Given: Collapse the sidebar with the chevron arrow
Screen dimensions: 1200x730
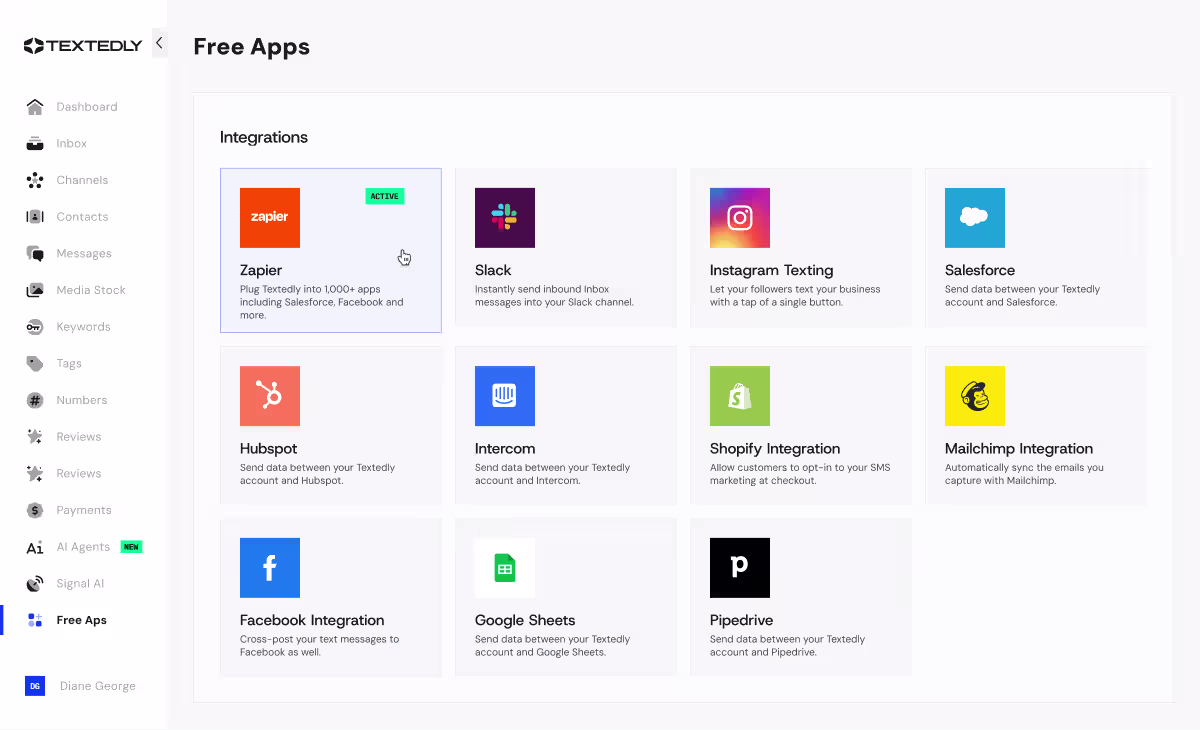Looking at the screenshot, I should click(159, 43).
